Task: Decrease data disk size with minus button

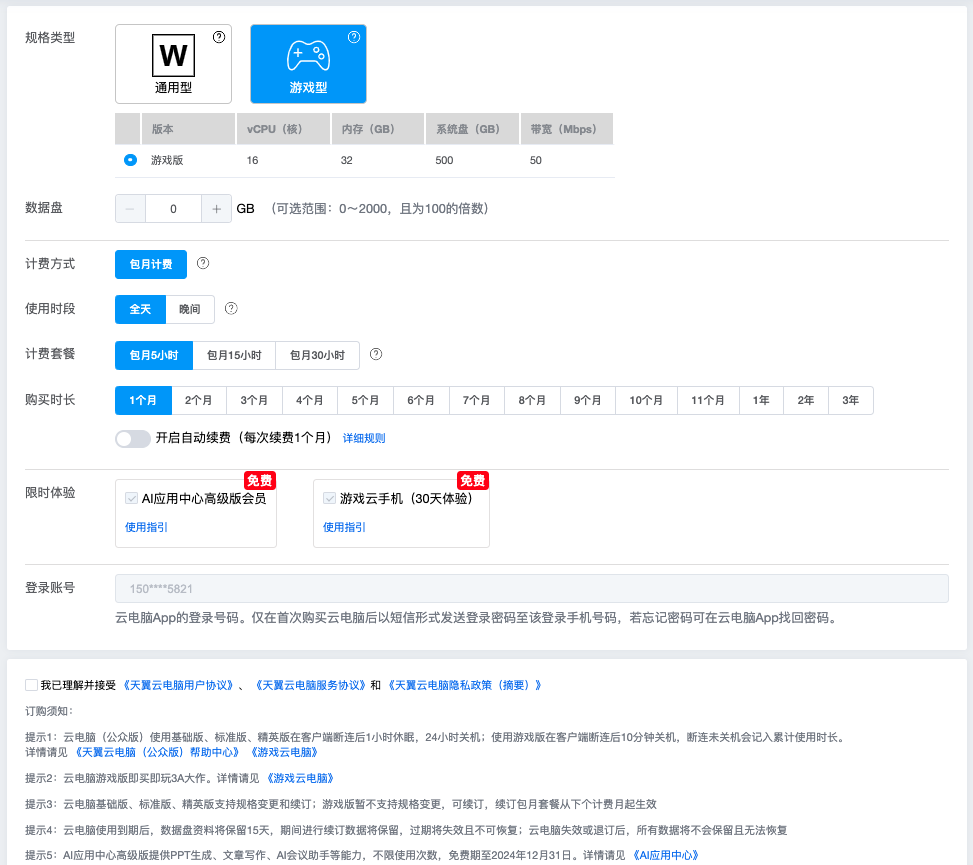Action: pos(130,208)
